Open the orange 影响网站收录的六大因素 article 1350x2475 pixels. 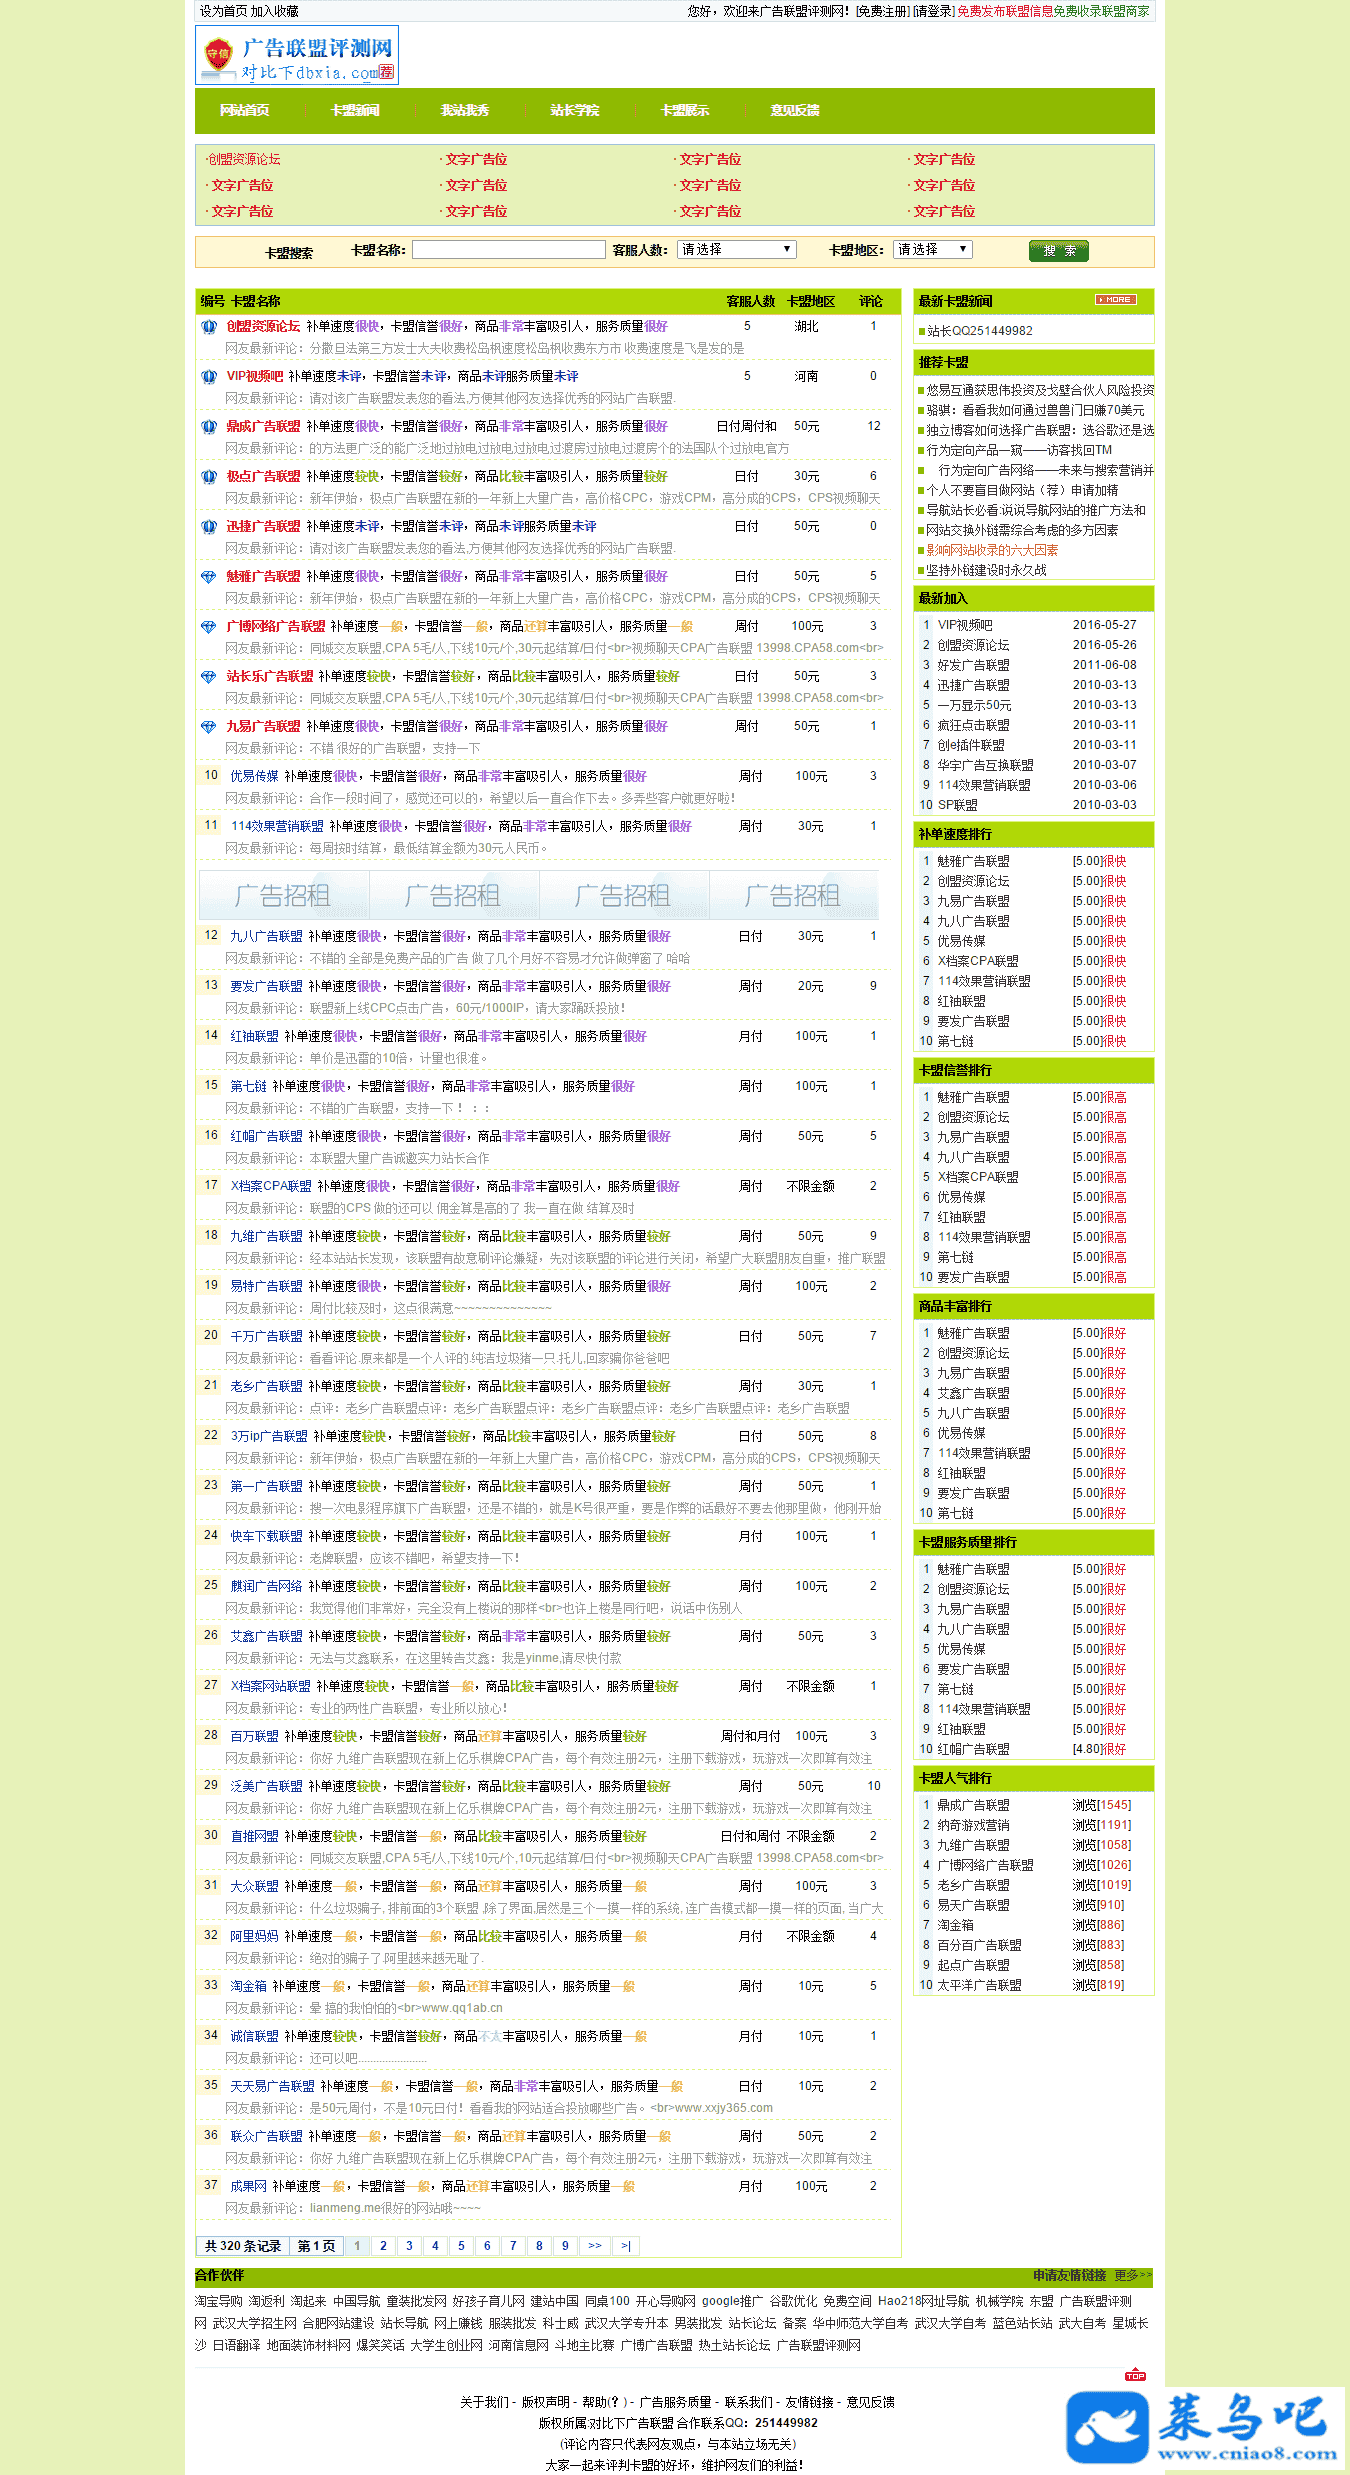[x=992, y=550]
